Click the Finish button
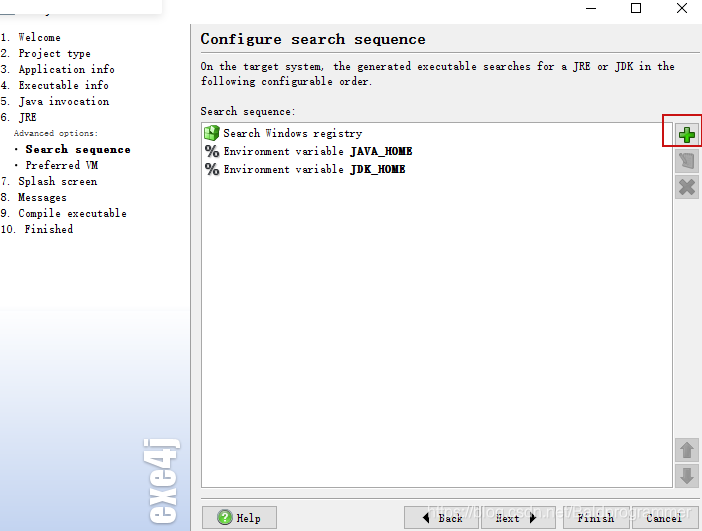The image size is (702, 531). click(596, 518)
